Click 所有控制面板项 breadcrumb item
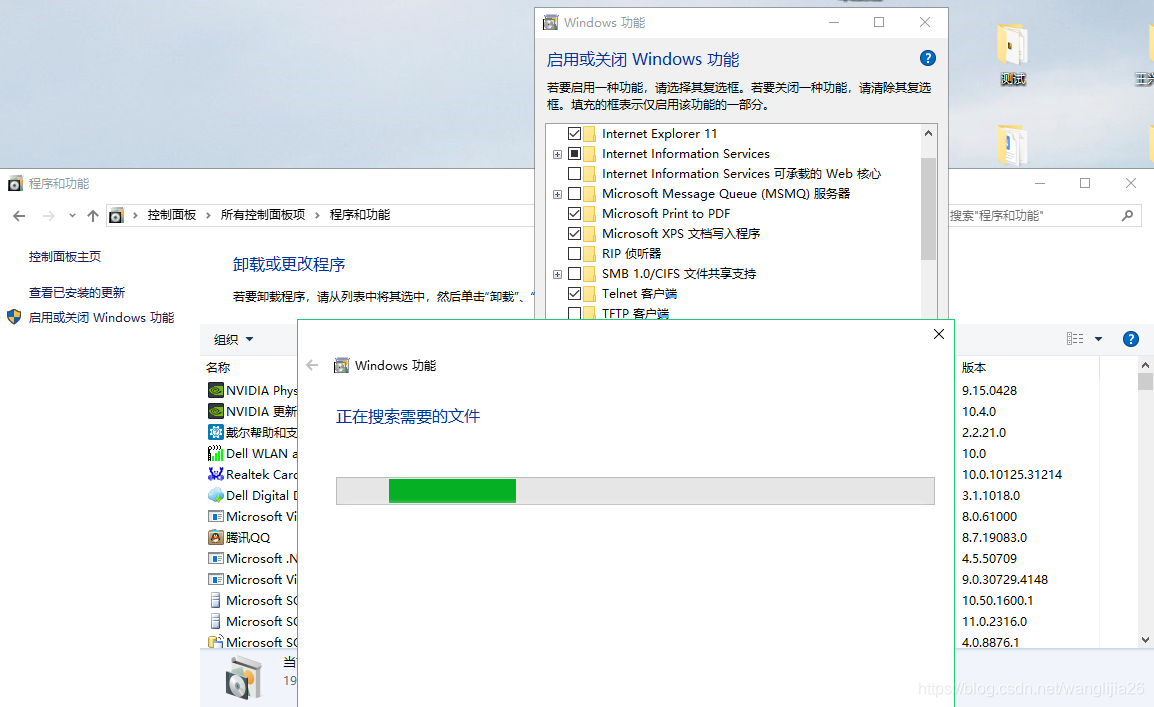 click(263, 215)
